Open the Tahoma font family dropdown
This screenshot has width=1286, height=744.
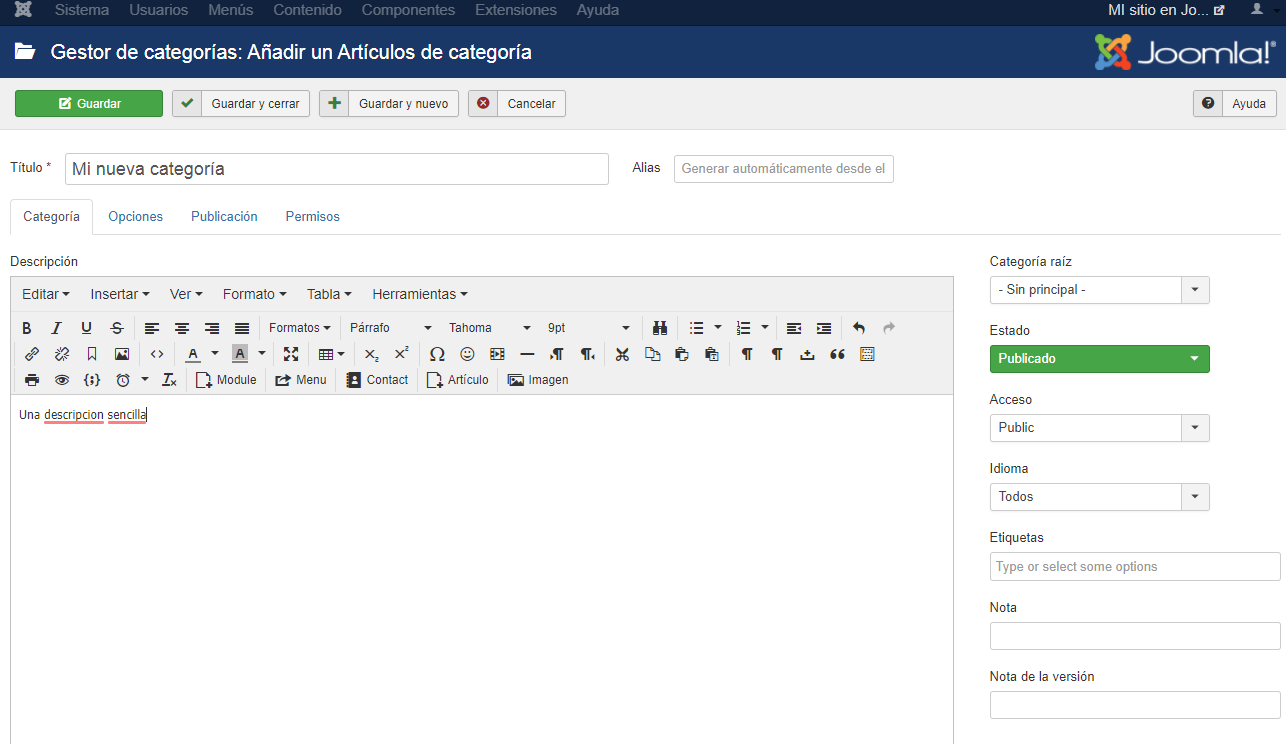pos(489,328)
